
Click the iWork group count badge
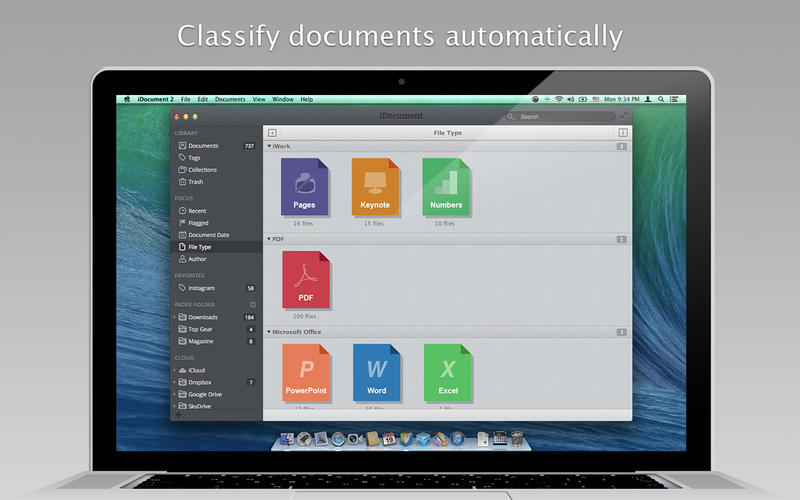tap(621, 146)
